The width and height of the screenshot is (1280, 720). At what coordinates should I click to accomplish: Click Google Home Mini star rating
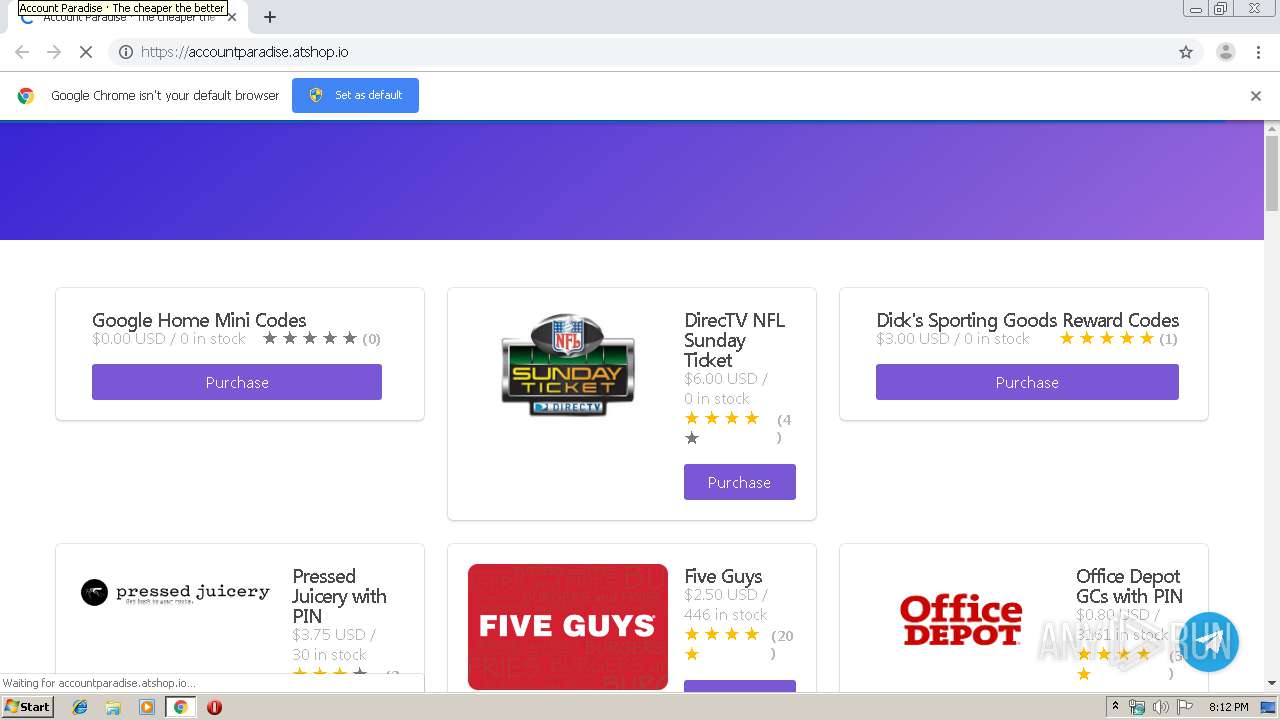pyautogui.click(x=310, y=339)
